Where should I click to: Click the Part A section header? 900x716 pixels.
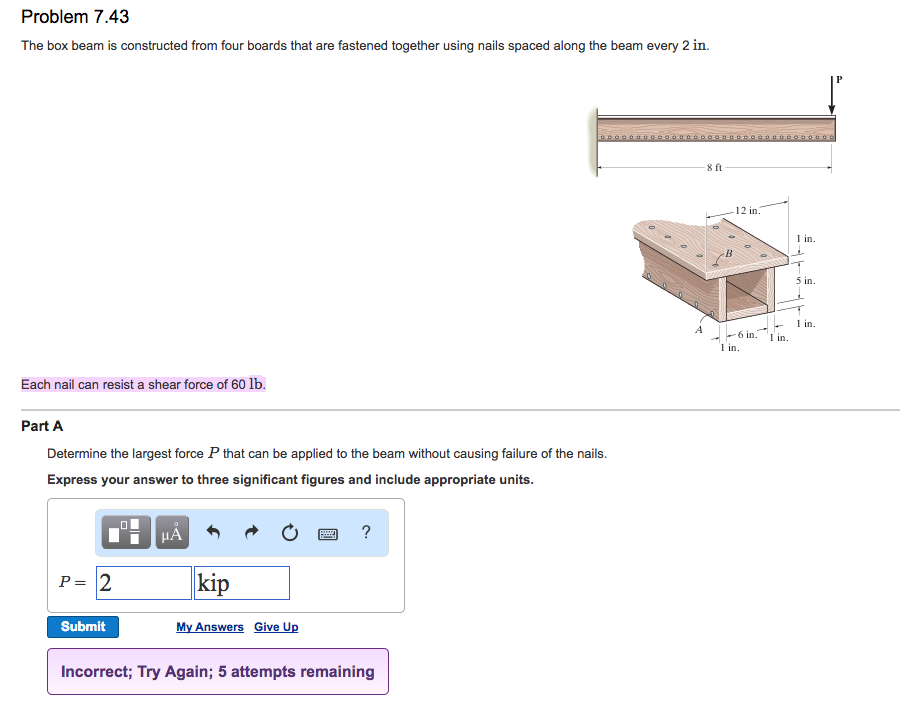[x=42, y=425]
